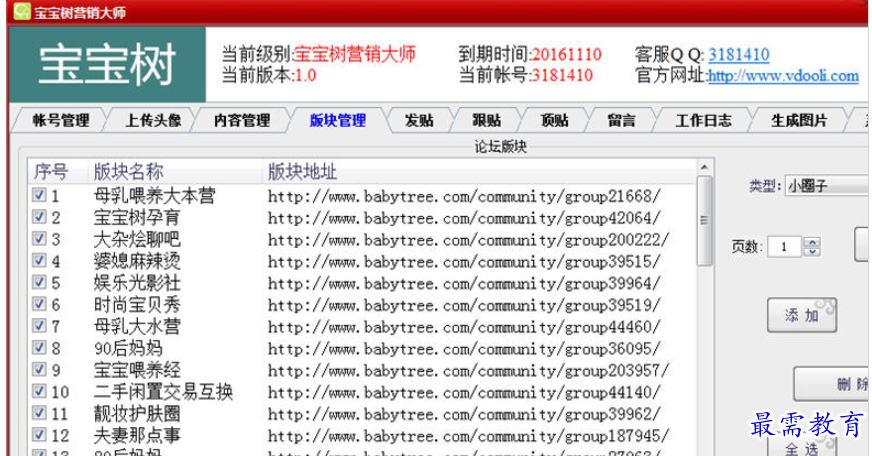Click the URL ending group39515/
Screen dimensions: 872x456
click(x=464, y=261)
